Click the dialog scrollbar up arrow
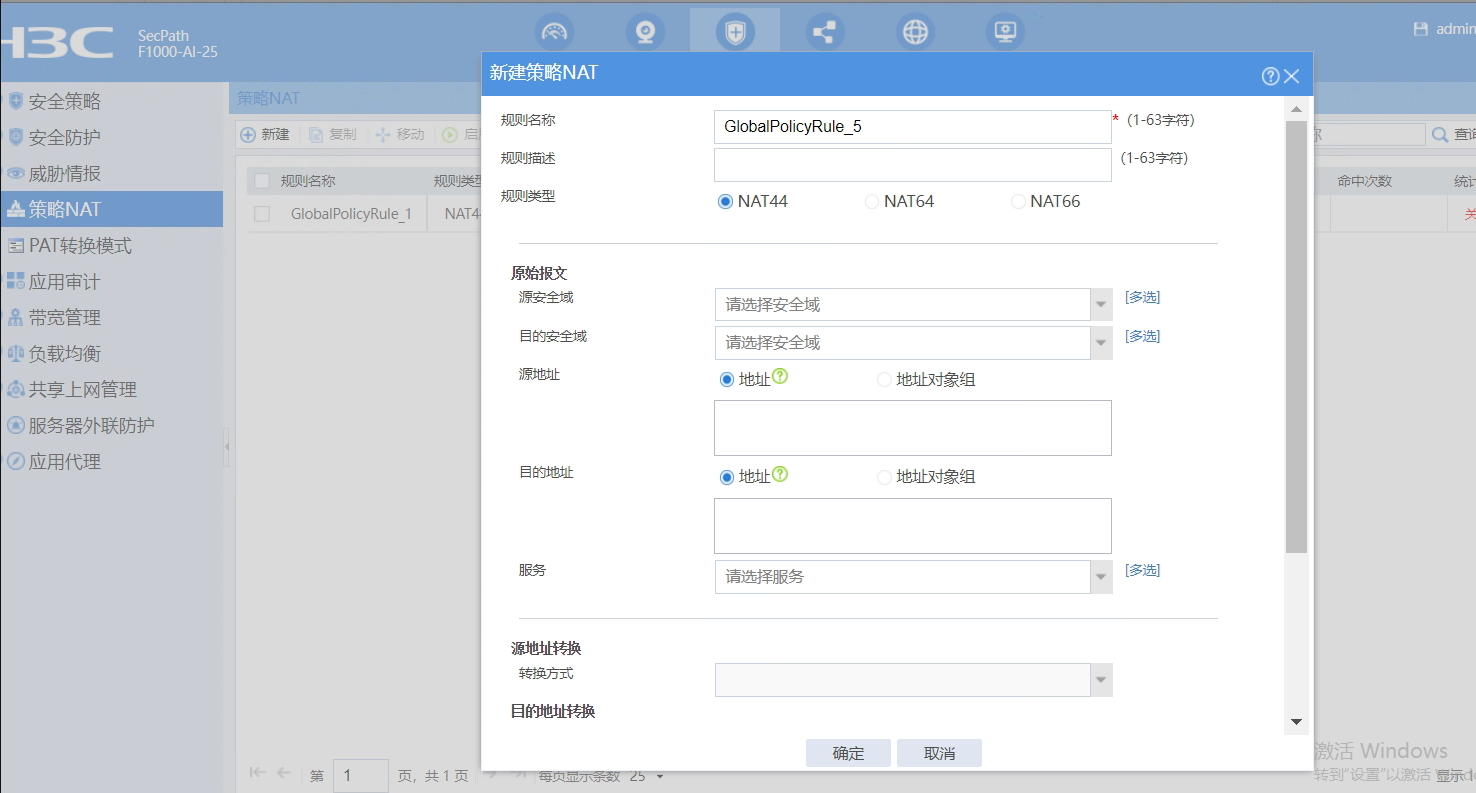 (x=1296, y=109)
